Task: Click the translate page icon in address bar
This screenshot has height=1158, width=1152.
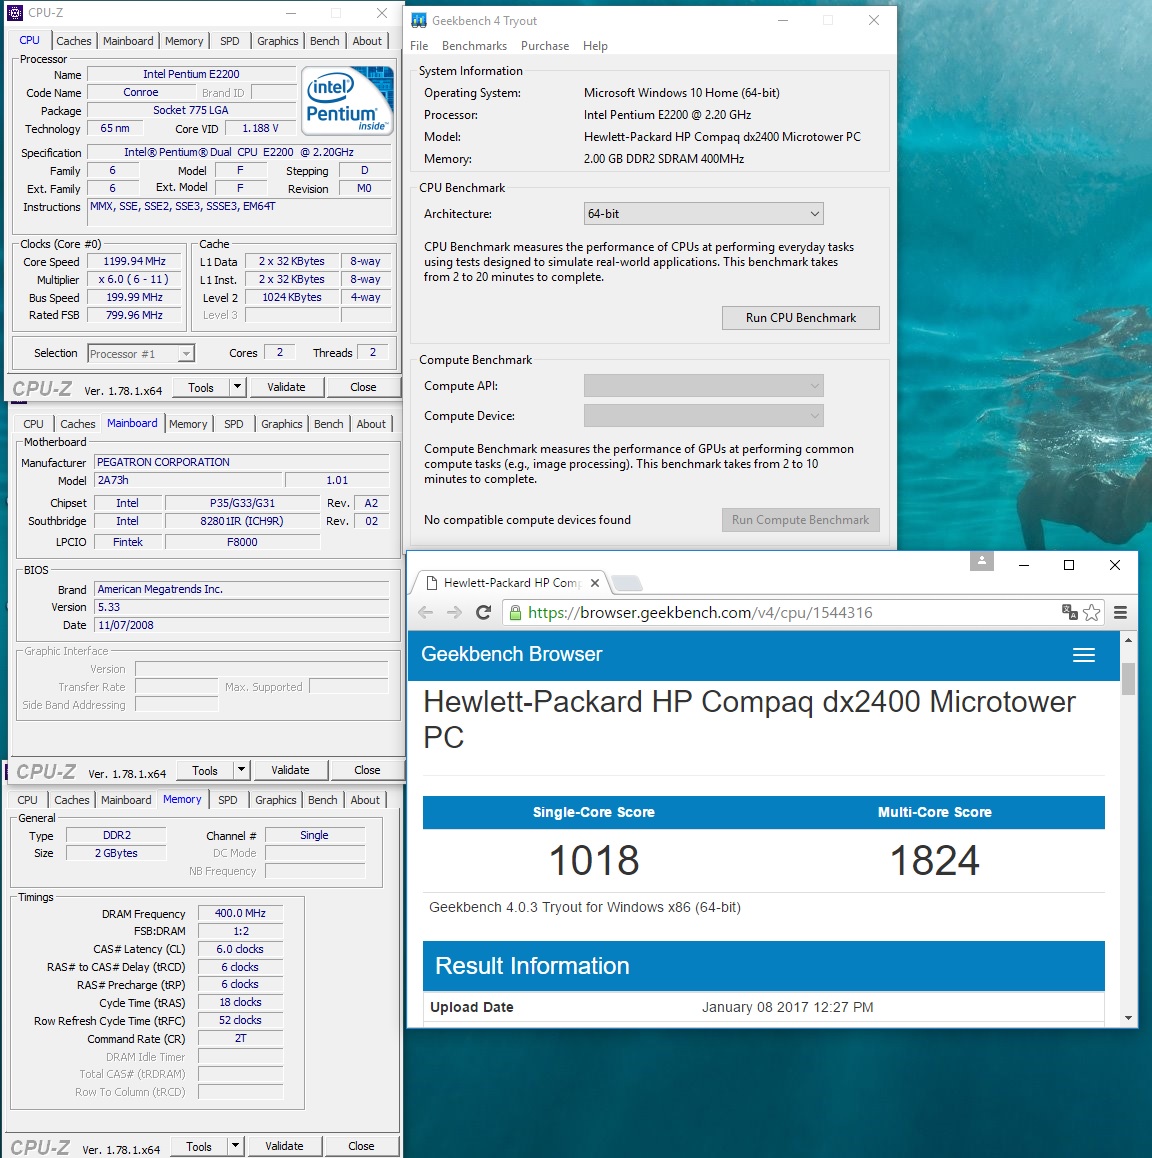Action: [x=1069, y=611]
